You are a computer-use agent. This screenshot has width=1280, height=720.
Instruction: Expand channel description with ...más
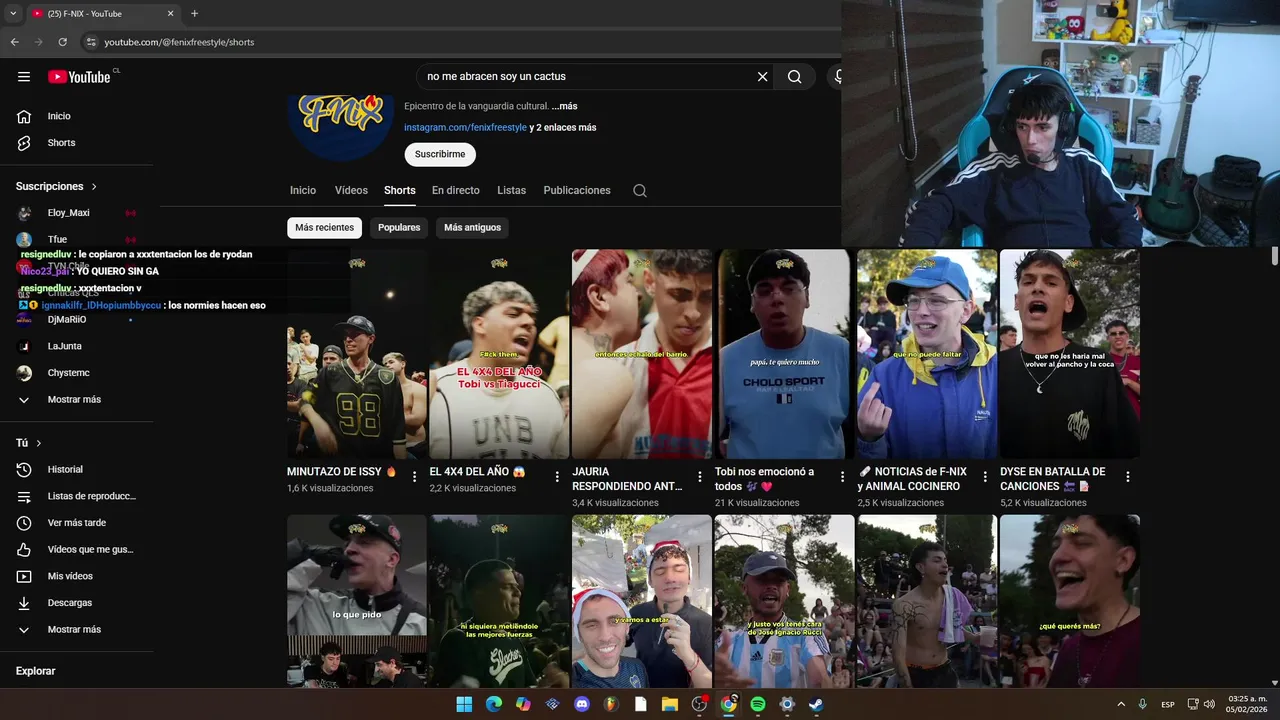(565, 106)
